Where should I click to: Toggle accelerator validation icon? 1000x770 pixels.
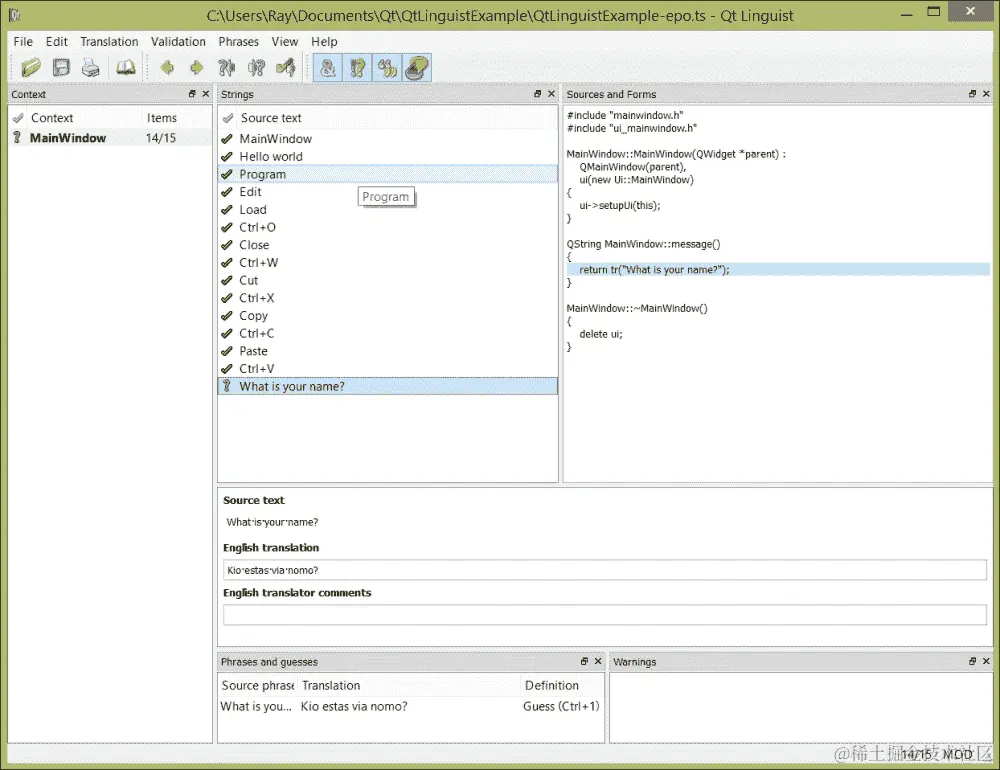(328, 68)
